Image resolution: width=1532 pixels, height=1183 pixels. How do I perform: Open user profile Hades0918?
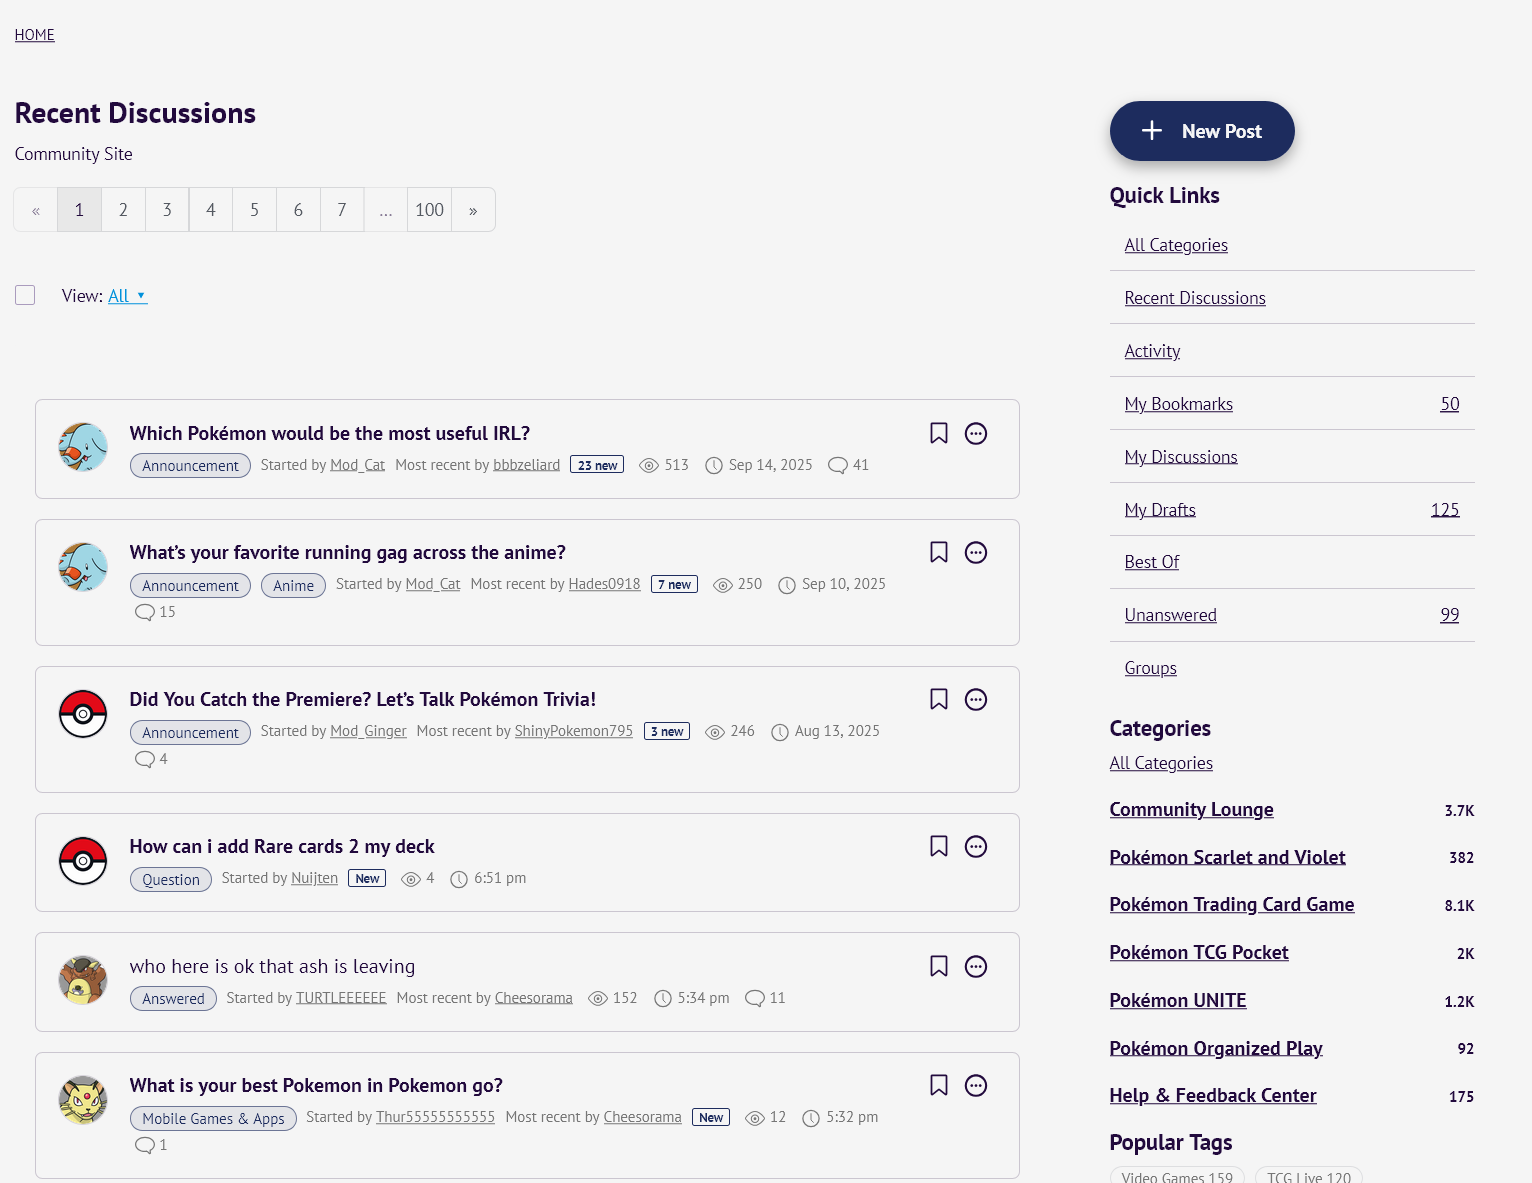point(605,584)
